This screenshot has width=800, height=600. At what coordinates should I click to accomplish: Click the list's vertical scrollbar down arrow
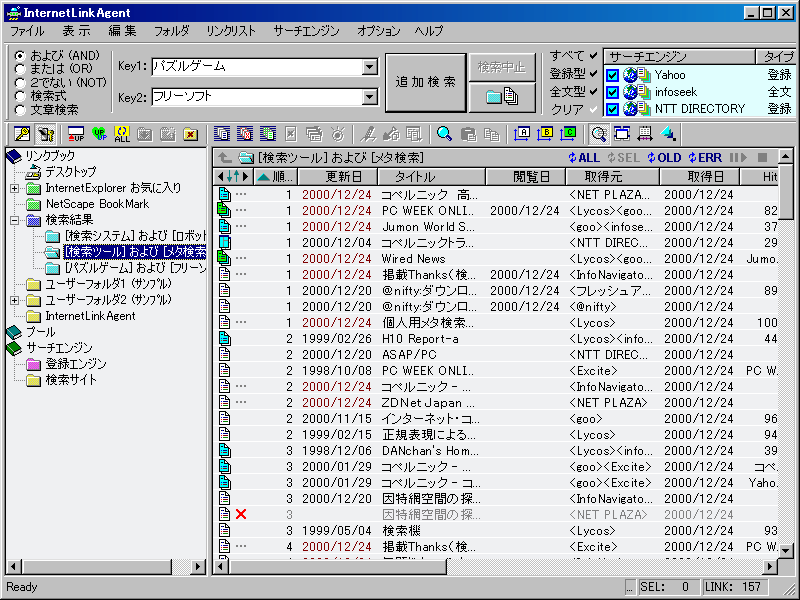786,551
